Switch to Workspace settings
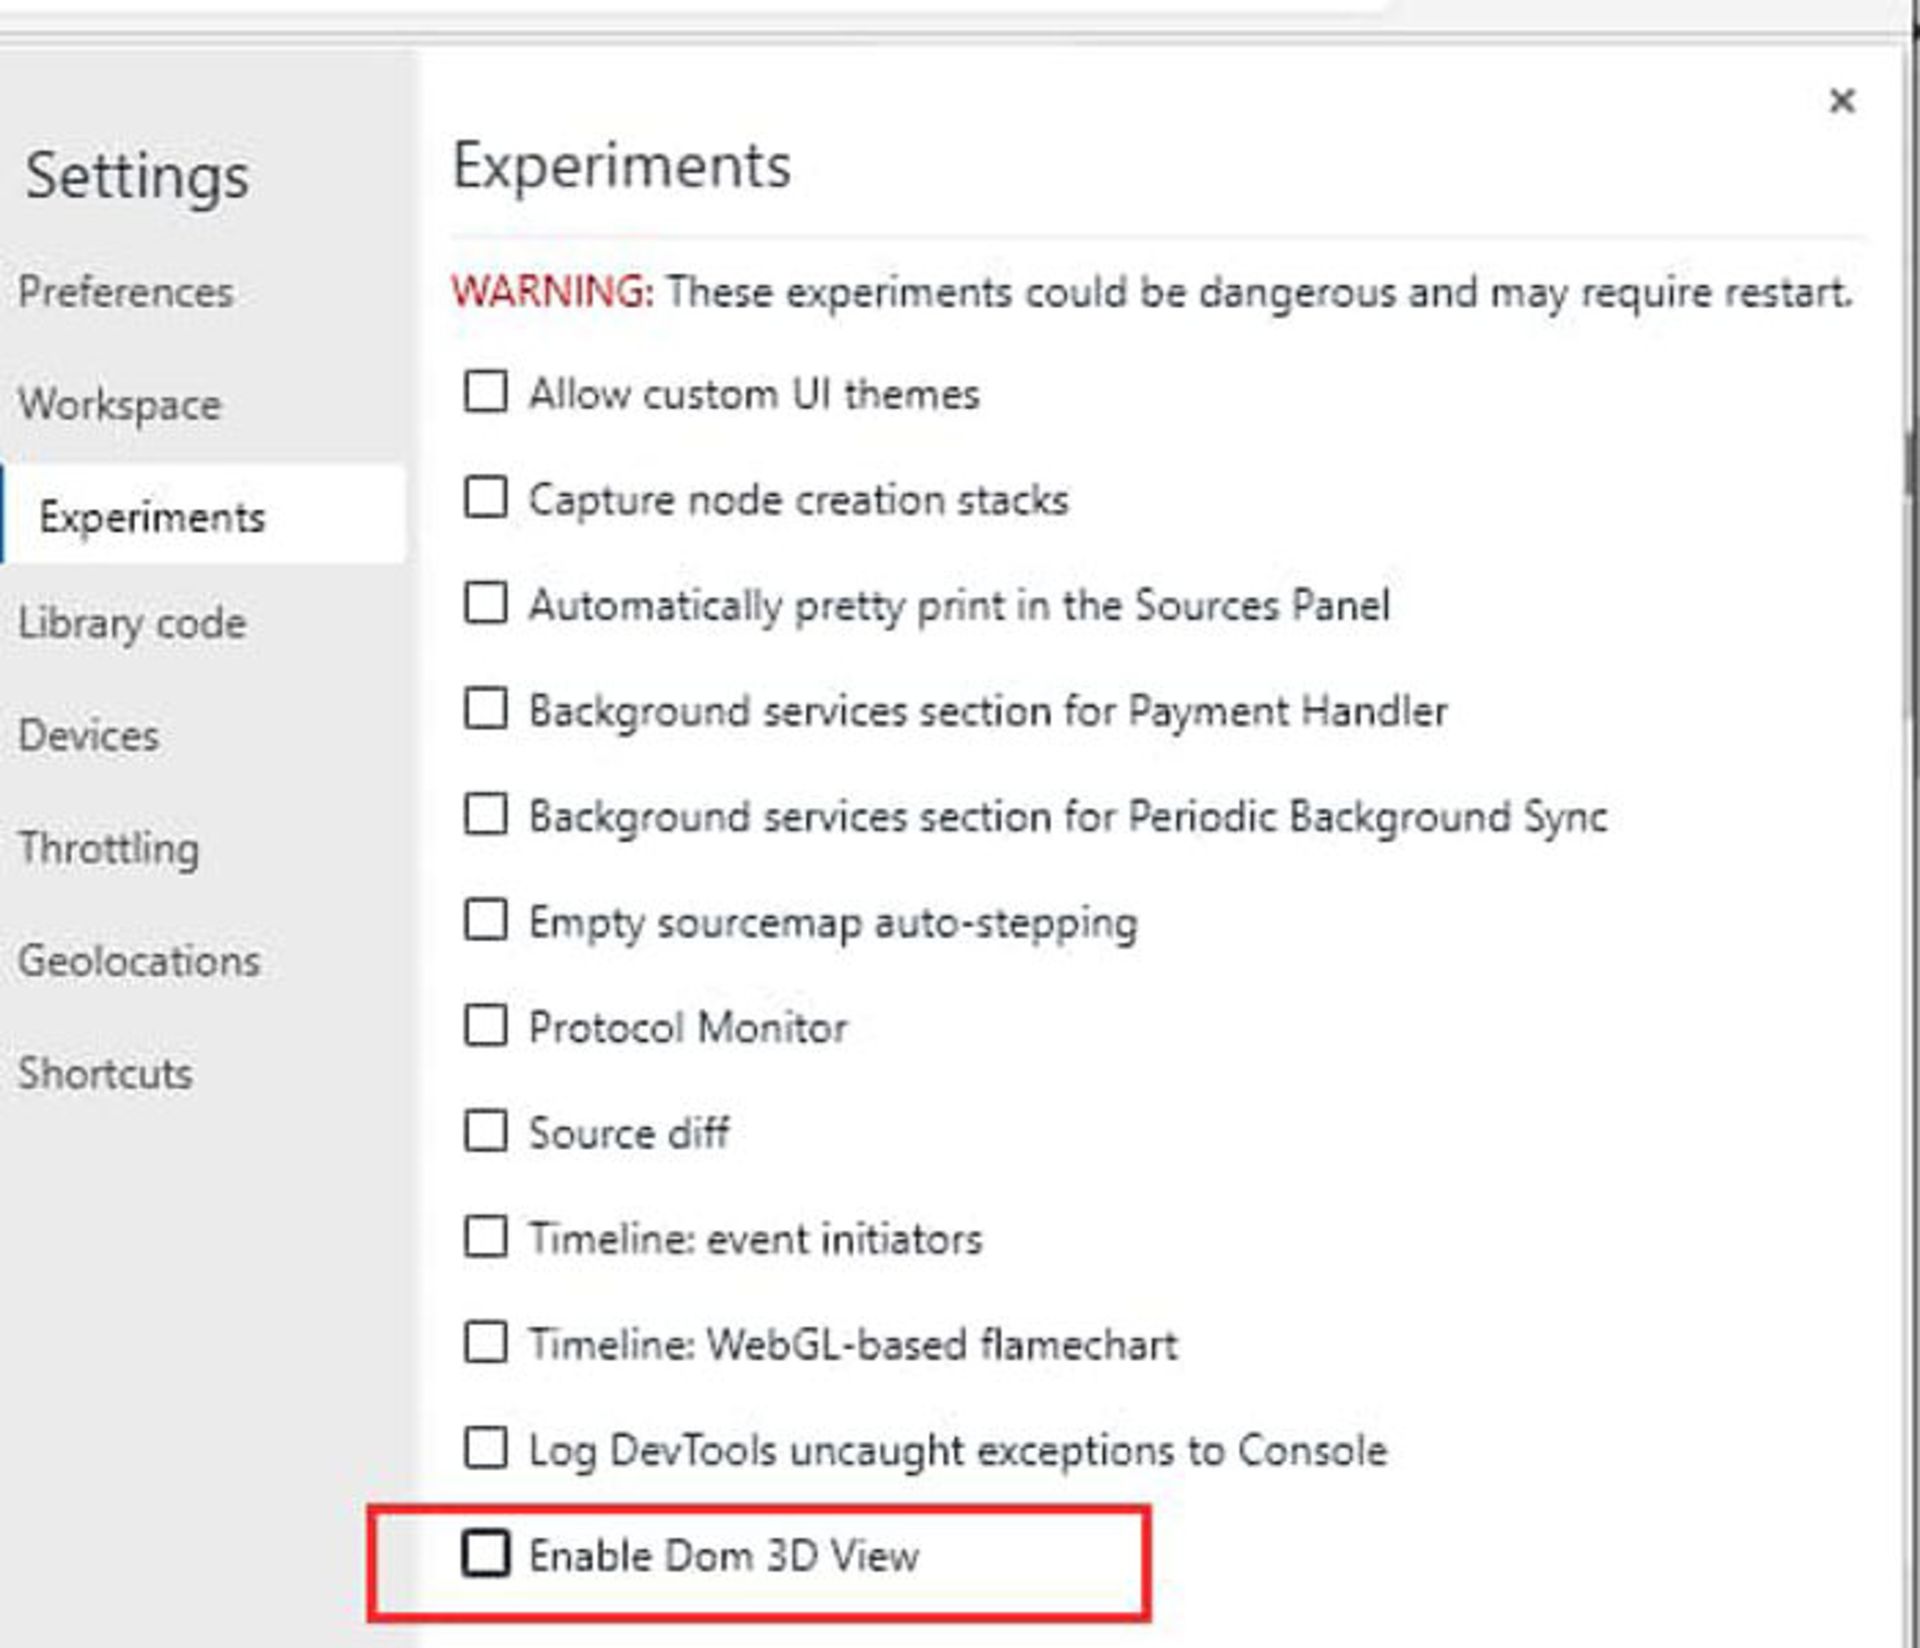1920x1648 pixels. tap(120, 405)
